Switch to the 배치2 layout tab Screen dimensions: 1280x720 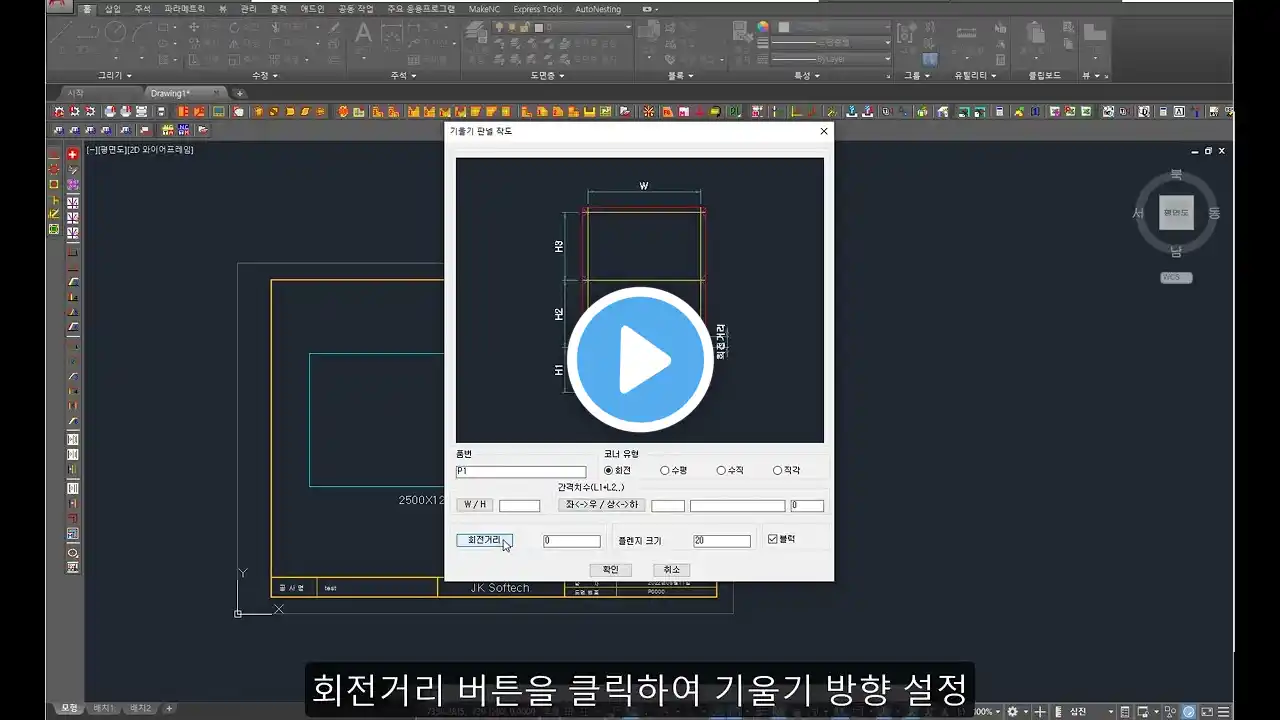[141, 708]
